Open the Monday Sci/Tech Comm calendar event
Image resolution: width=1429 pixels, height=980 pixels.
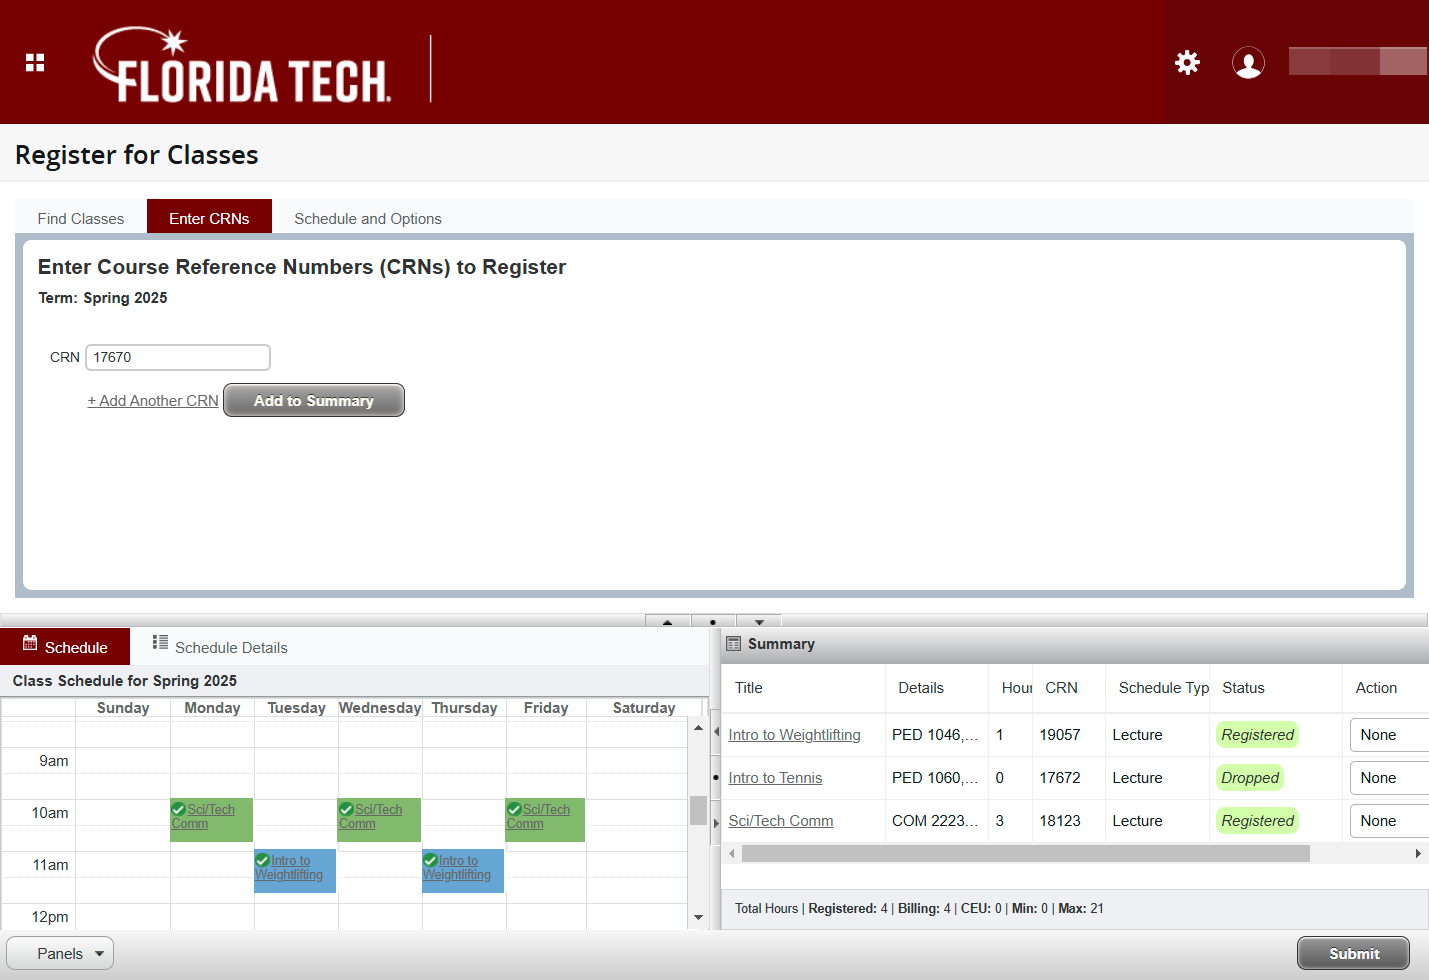point(211,820)
